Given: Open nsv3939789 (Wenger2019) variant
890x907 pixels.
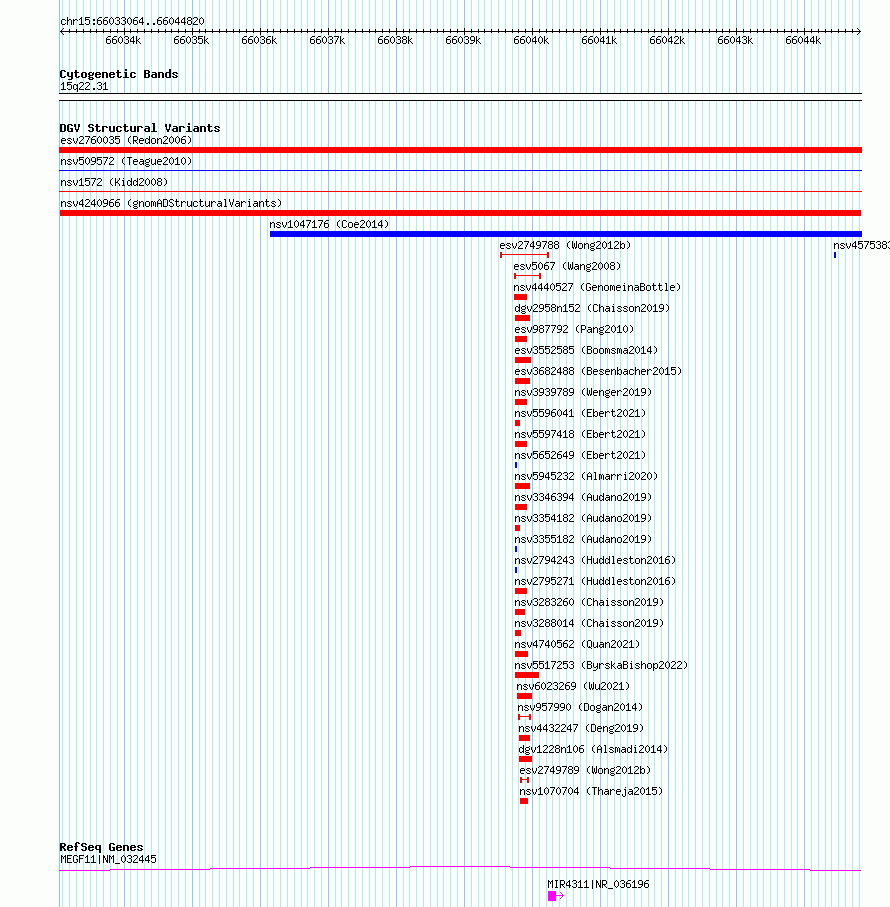Looking at the screenshot, I should [583, 392].
